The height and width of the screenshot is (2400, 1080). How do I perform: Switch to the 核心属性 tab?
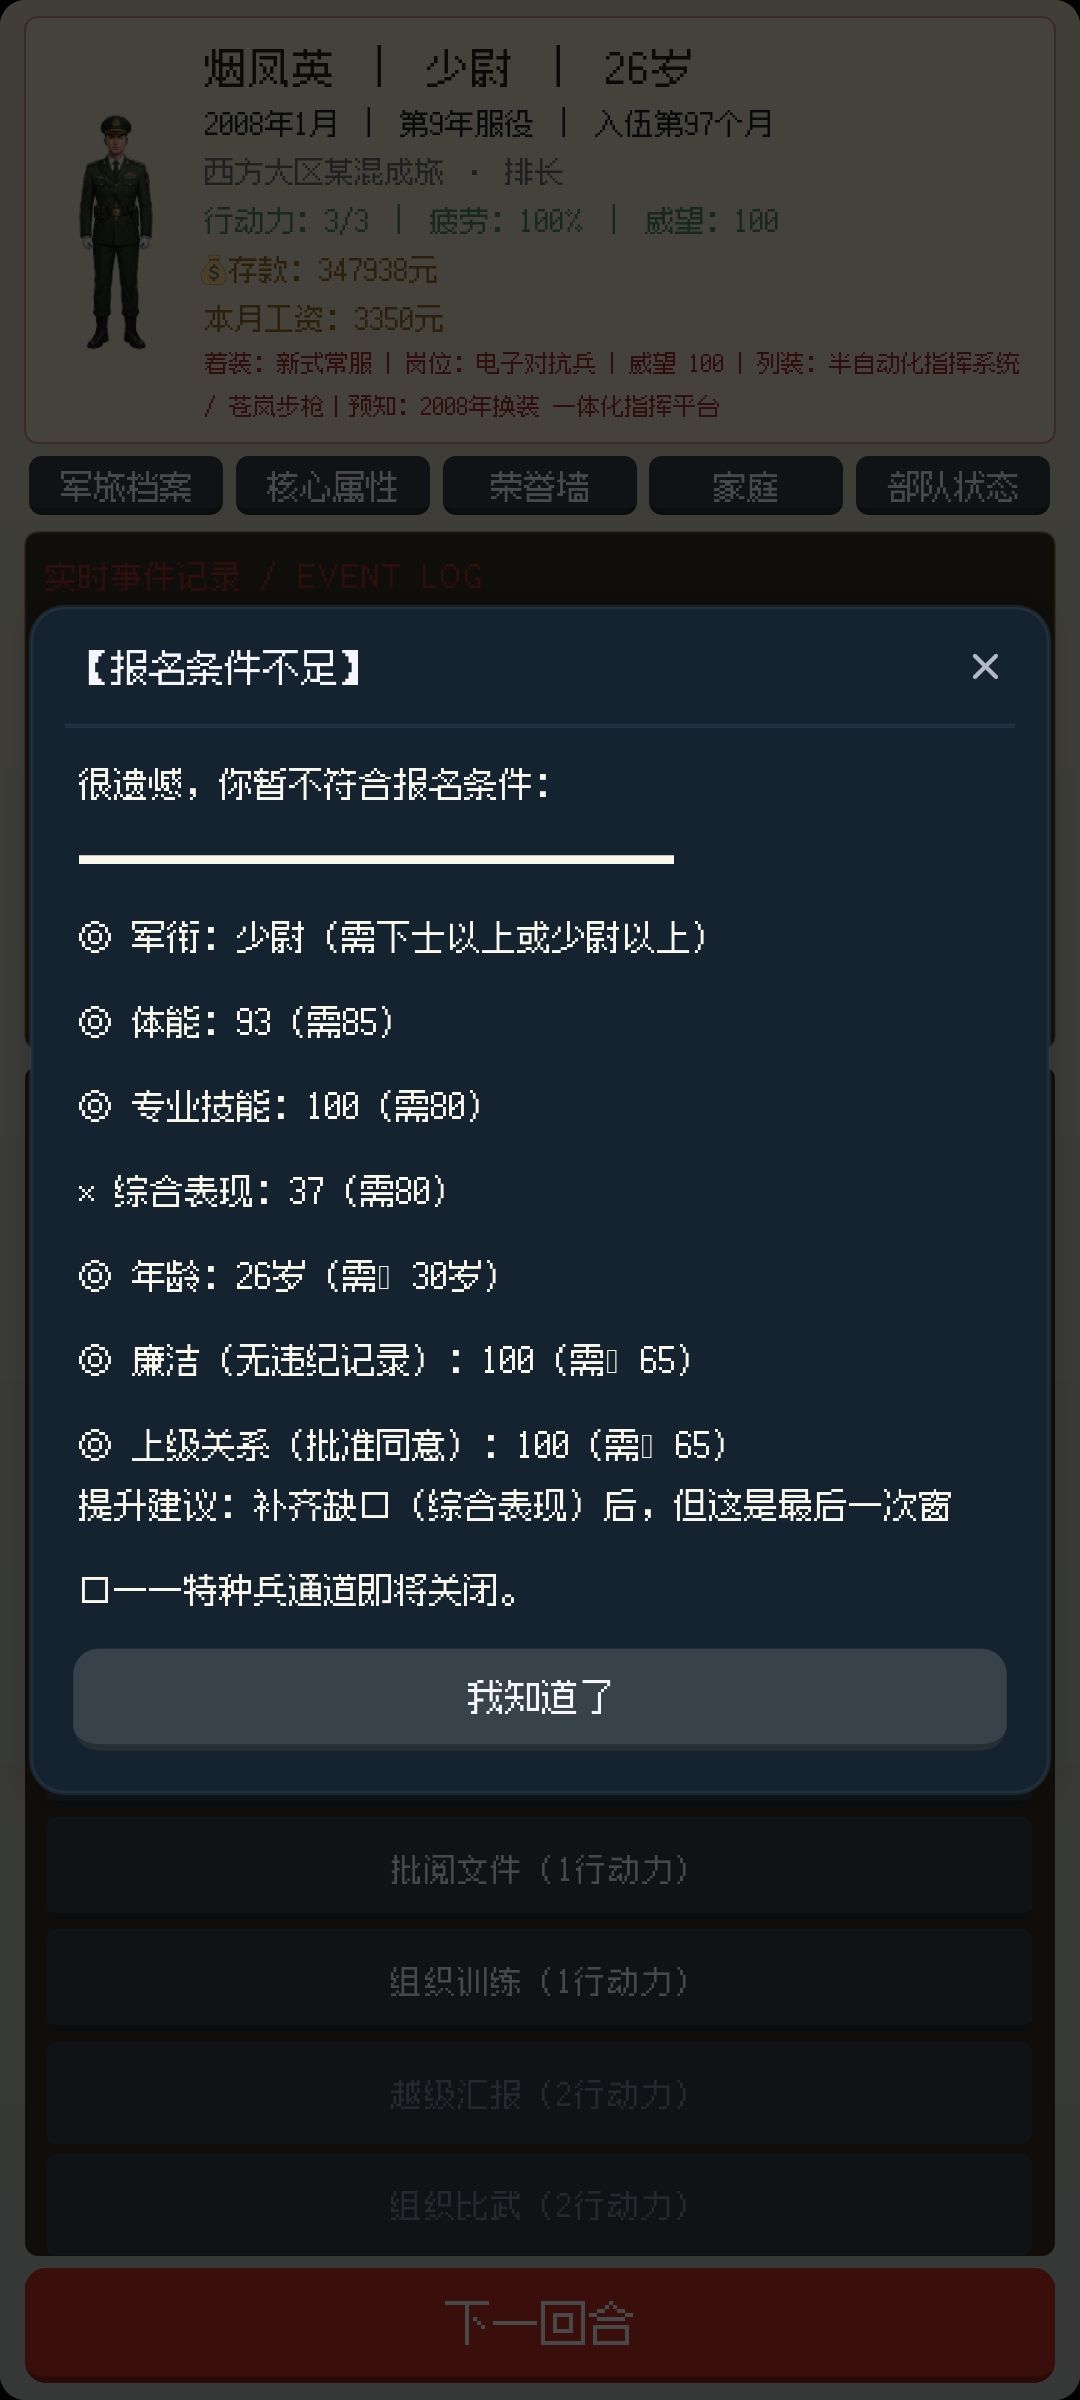(333, 486)
